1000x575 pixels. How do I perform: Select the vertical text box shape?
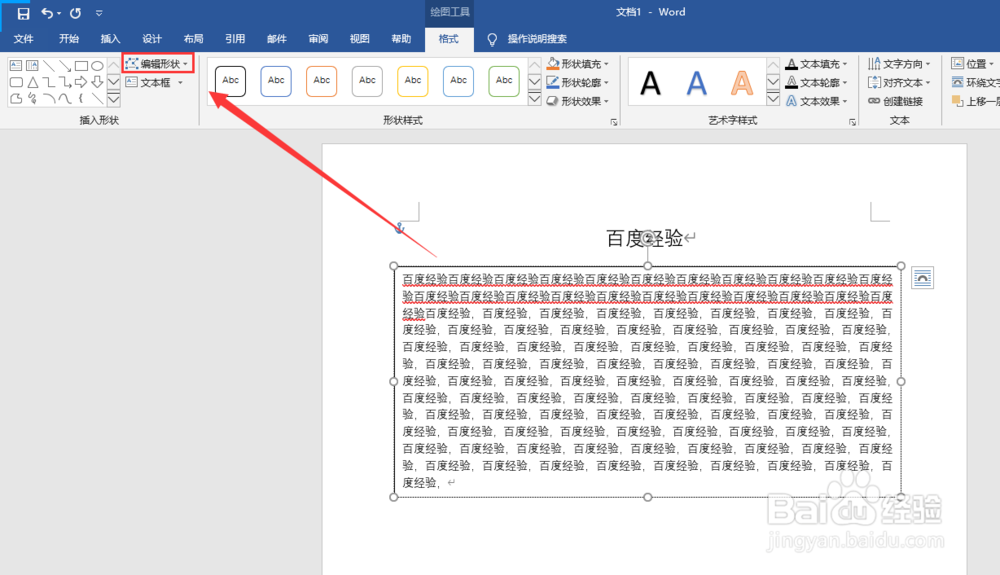pos(32,66)
